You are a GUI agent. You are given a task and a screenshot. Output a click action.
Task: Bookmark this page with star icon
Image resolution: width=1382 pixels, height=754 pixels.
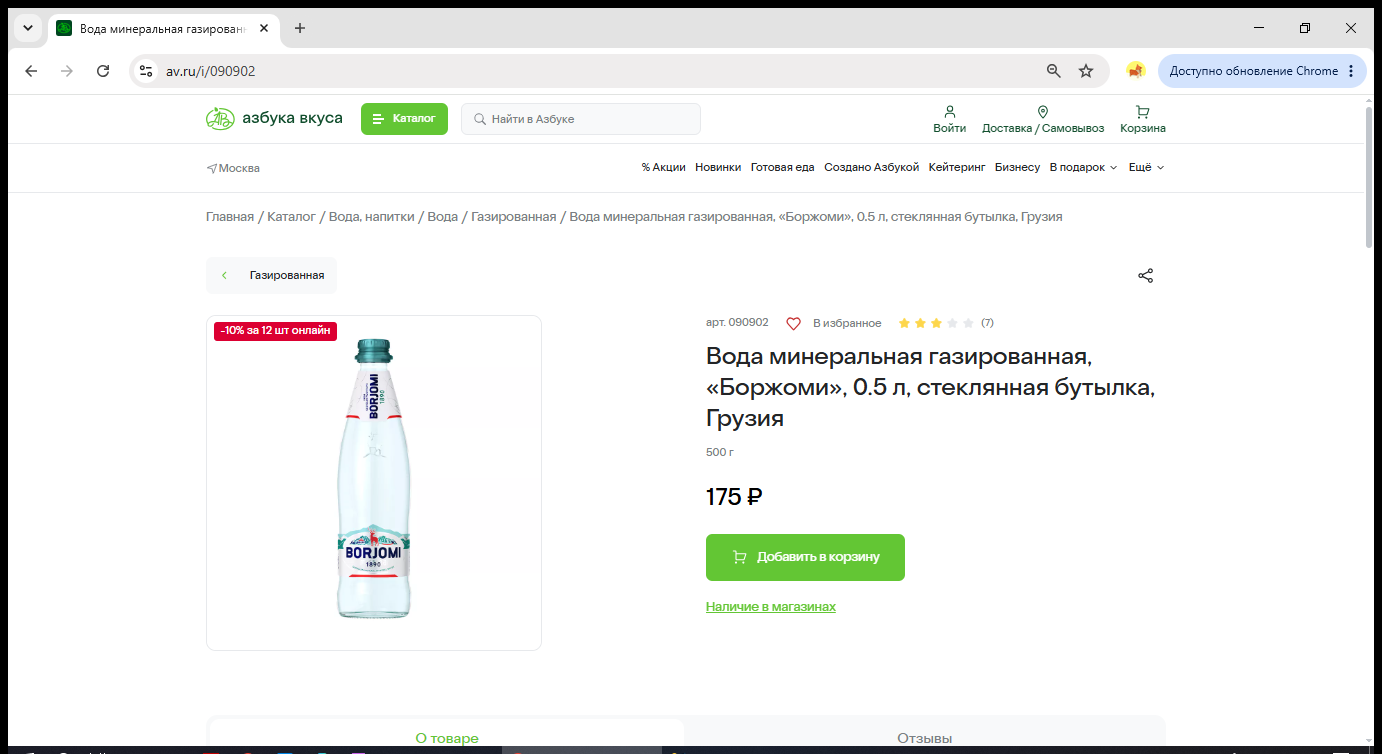[1086, 71]
